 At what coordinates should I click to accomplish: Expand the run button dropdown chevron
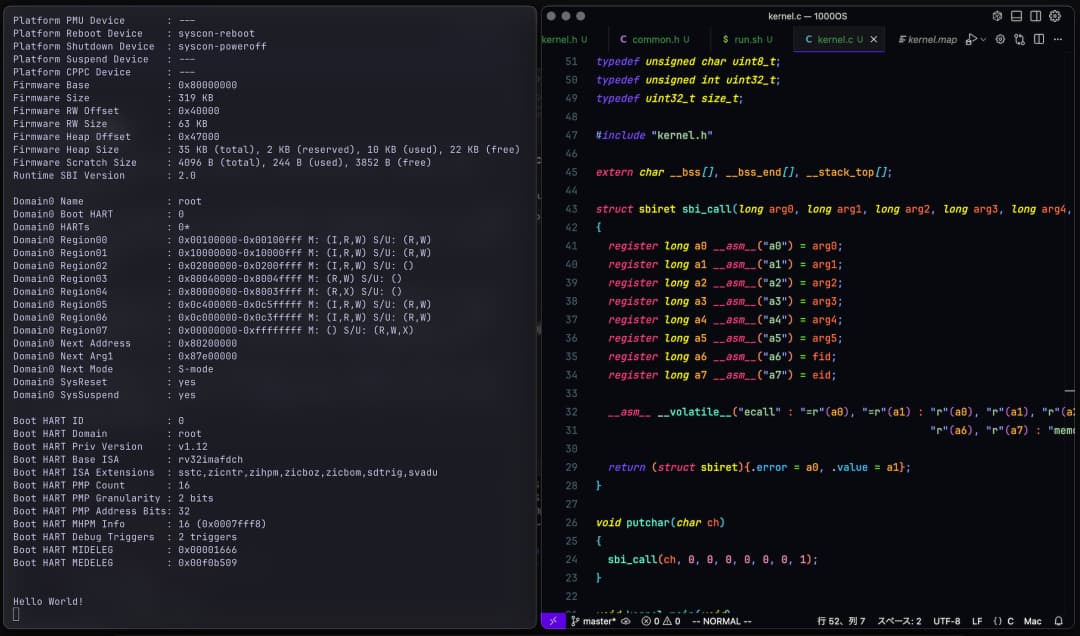pos(984,37)
